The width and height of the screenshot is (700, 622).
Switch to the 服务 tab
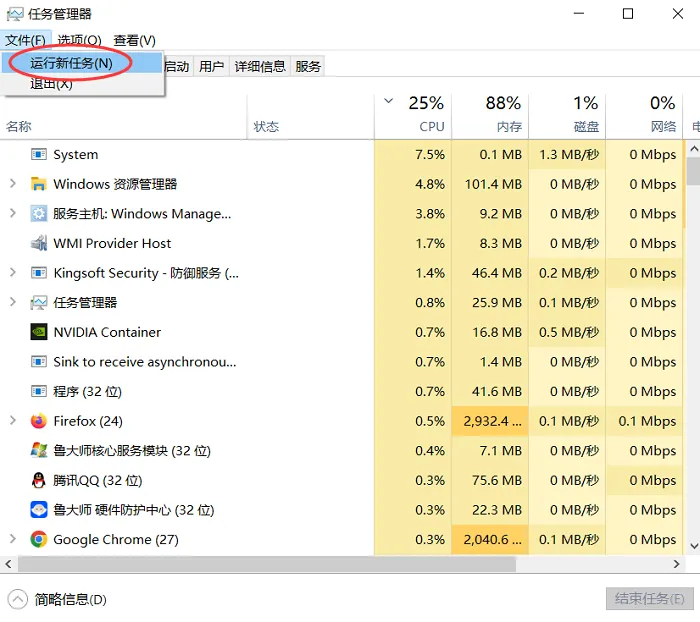308,67
